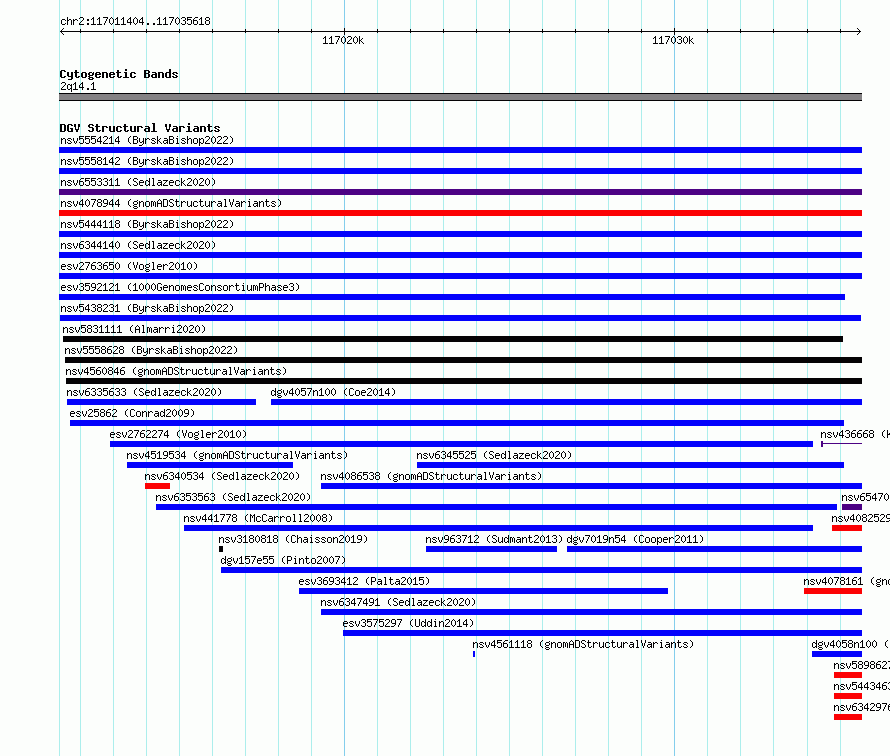Click the red nsv4082529 variant bar
The image size is (890, 756).
click(847, 528)
